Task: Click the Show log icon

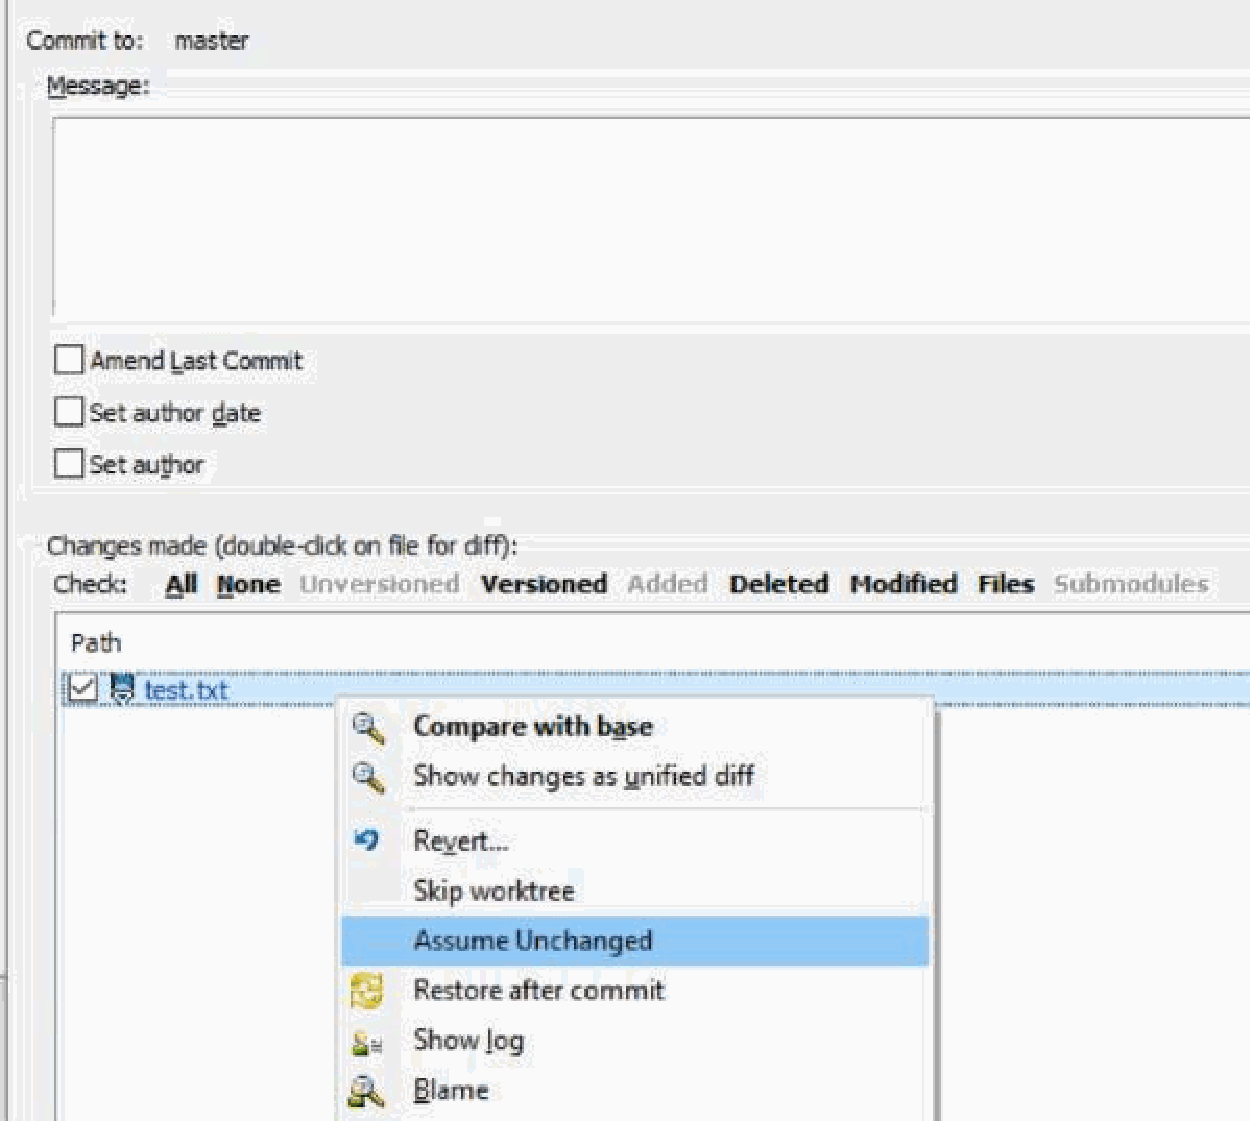Action: (367, 1042)
